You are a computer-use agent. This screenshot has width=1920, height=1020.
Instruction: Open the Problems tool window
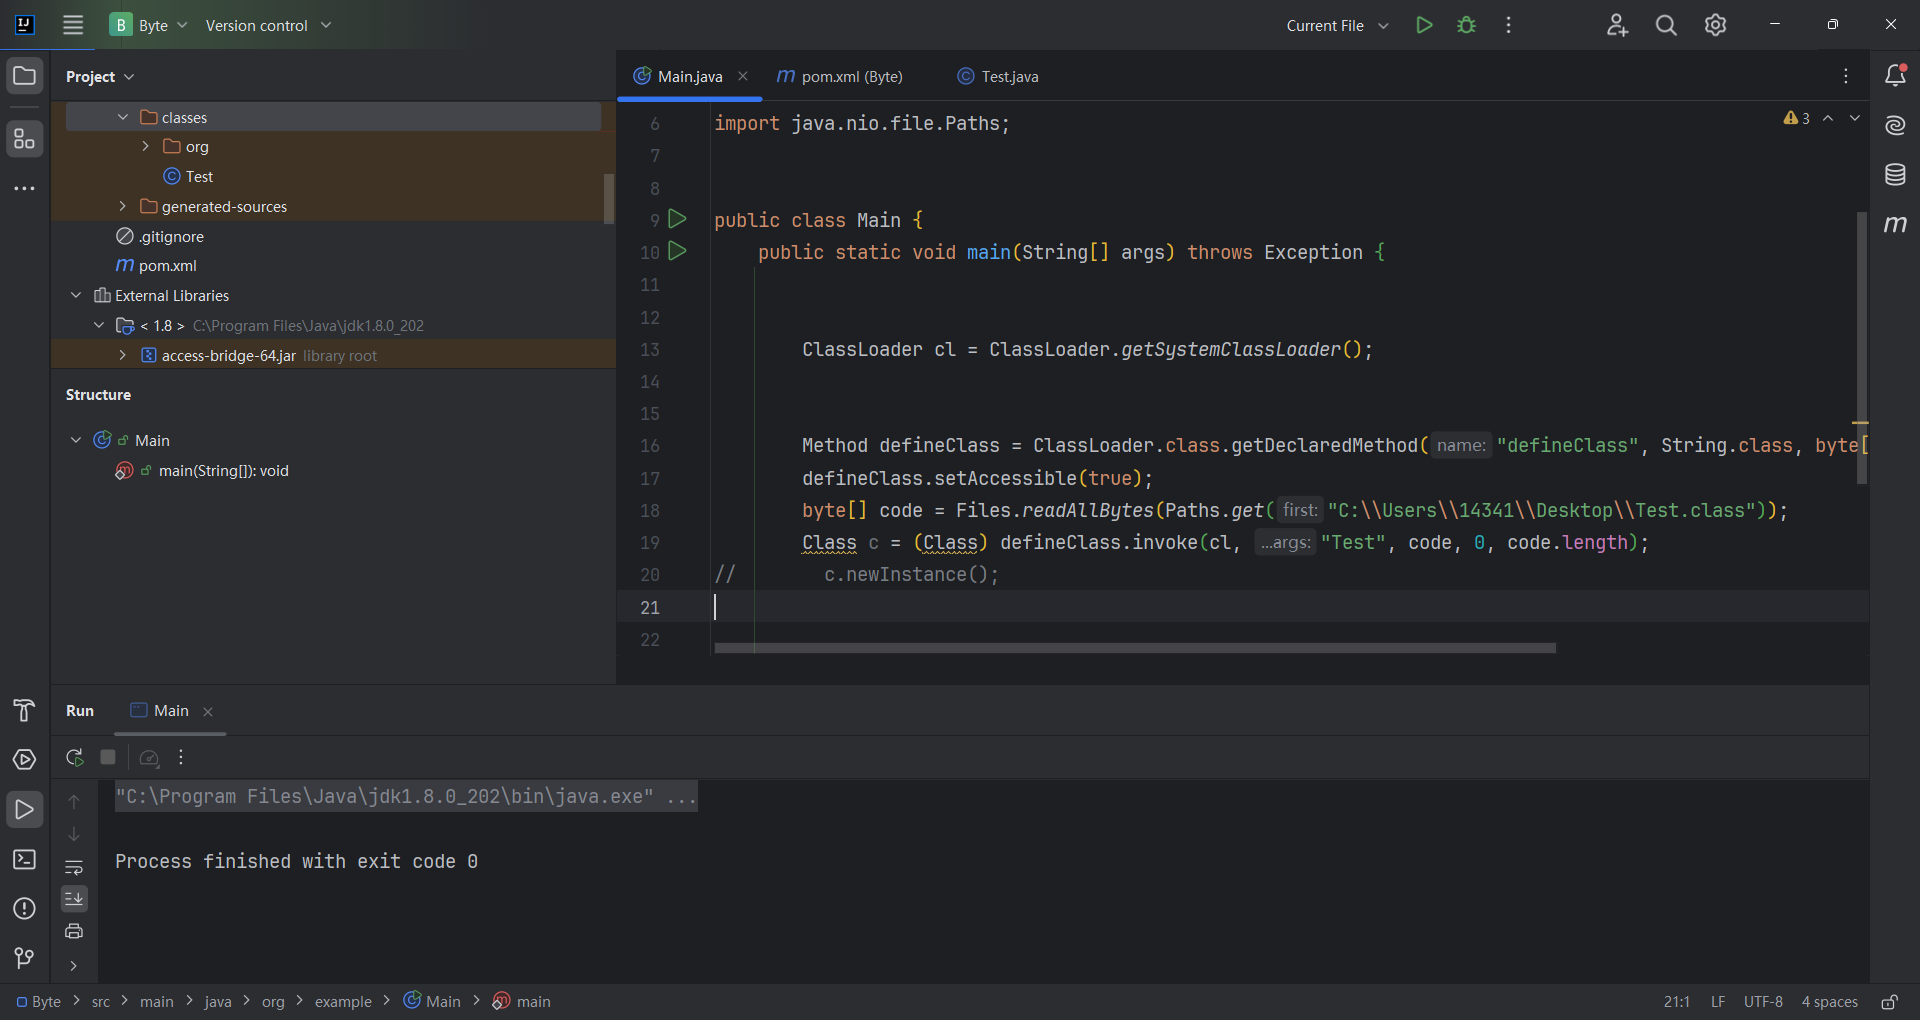[x=24, y=909]
